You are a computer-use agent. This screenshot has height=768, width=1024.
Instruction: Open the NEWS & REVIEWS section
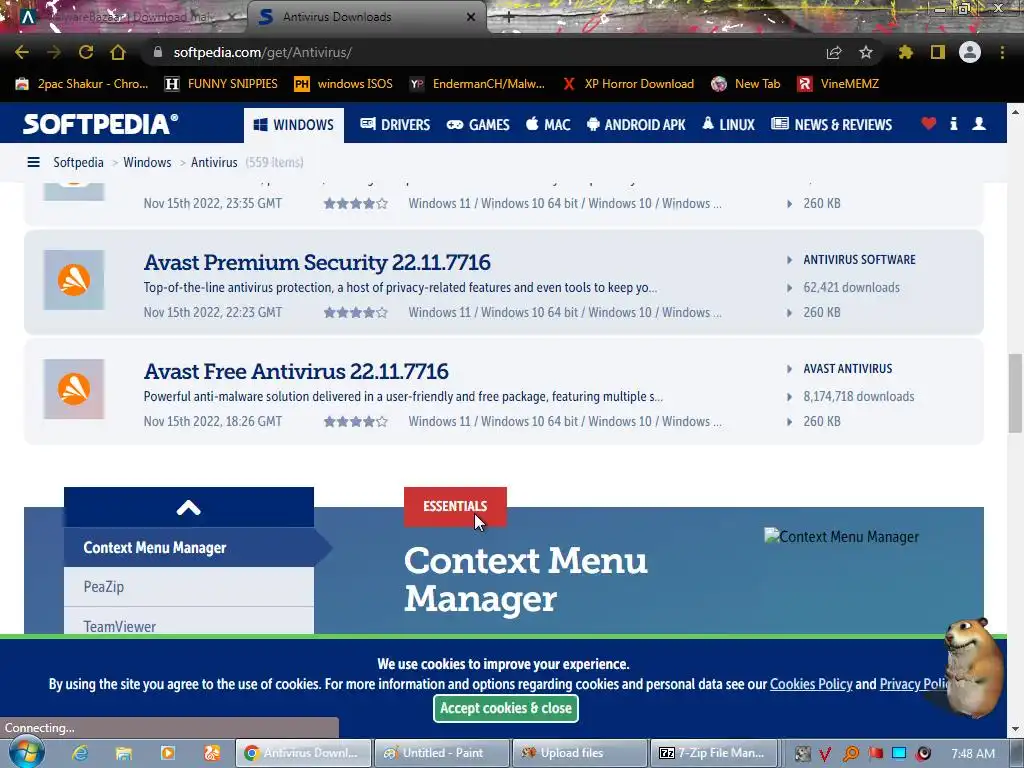coord(831,125)
